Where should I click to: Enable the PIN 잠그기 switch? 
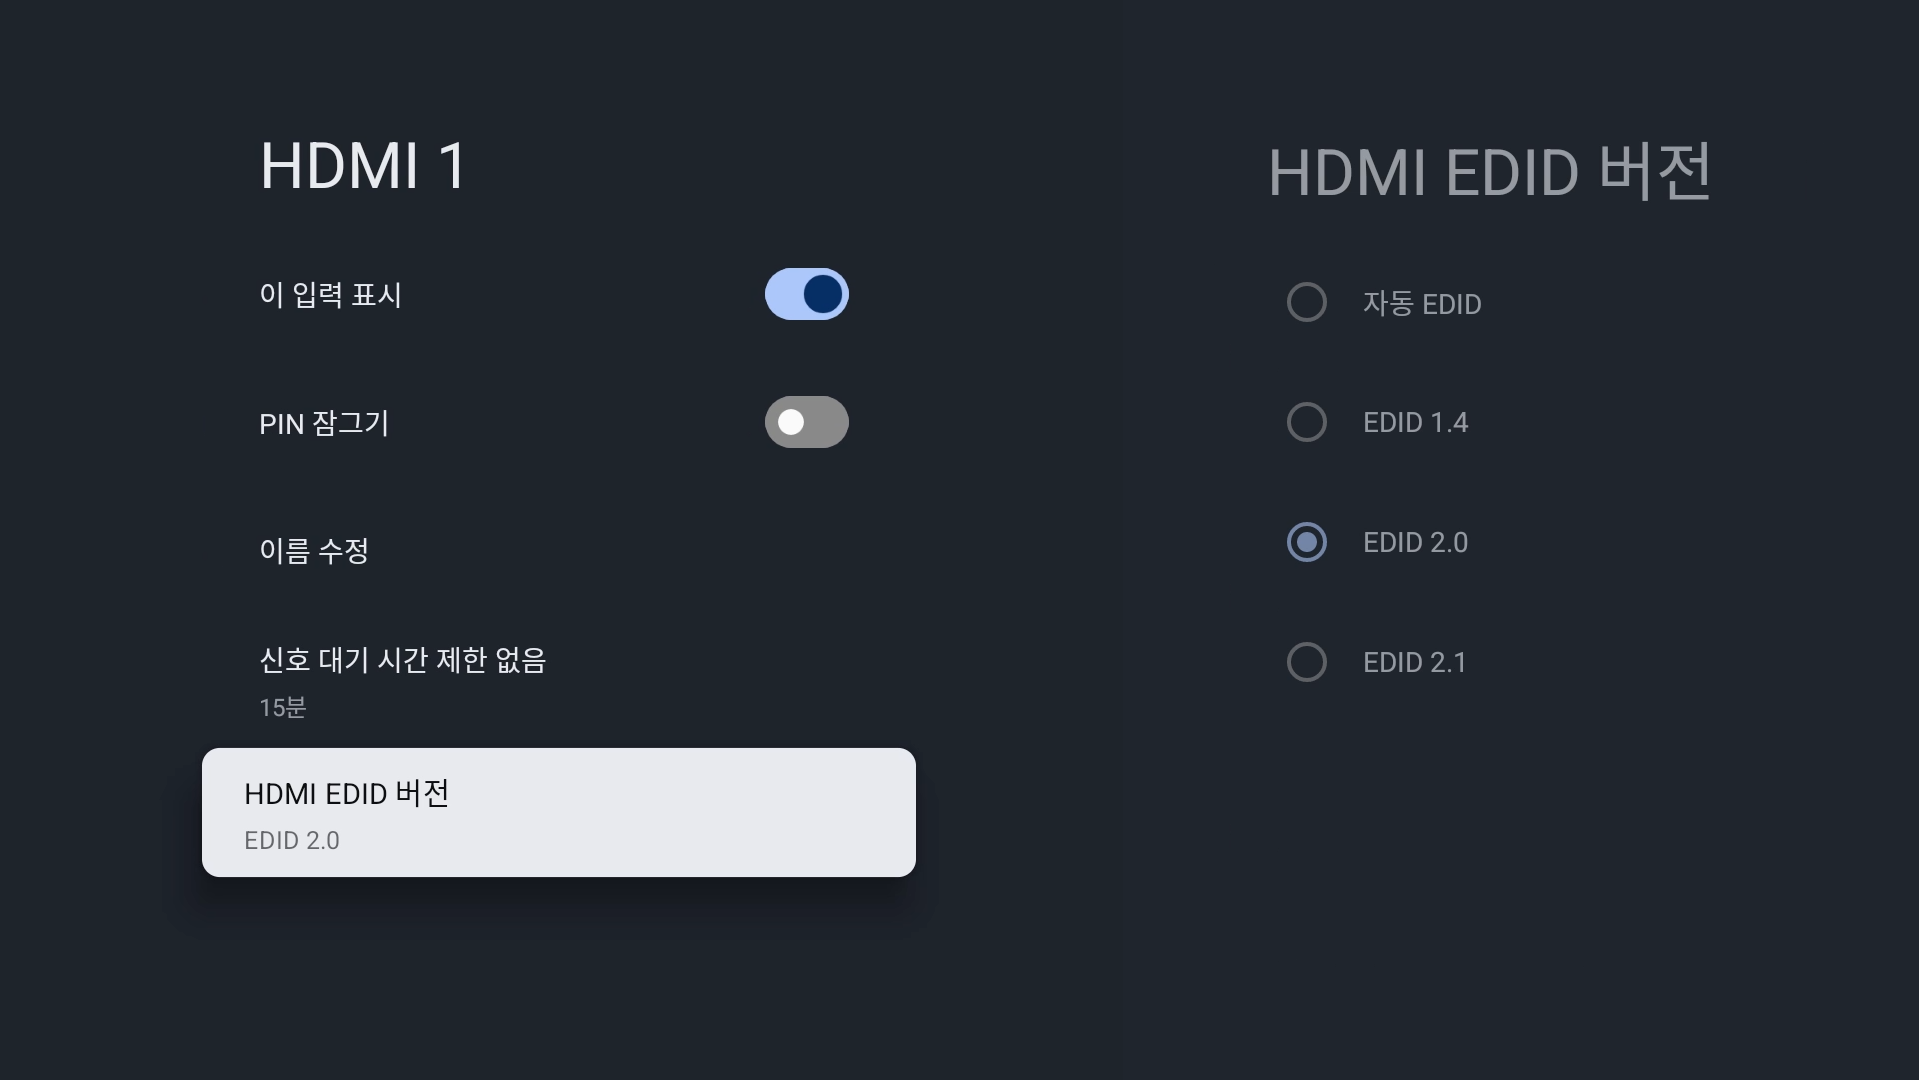tap(806, 422)
